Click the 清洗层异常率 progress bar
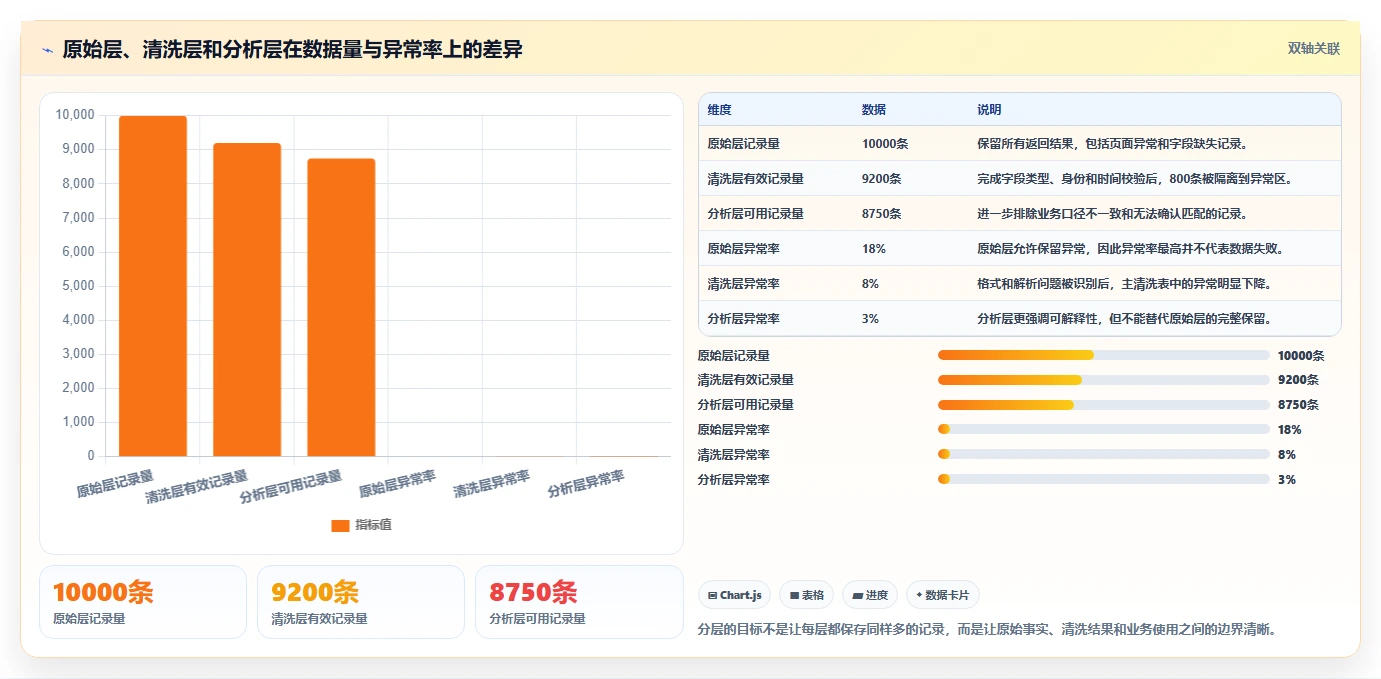The width and height of the screenshot is (1381, 679). pos(1104,454)
